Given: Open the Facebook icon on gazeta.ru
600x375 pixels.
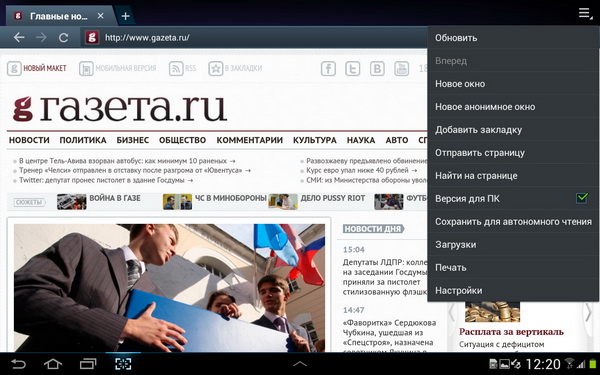Looking at the screenshot, I should pos(328,68).
